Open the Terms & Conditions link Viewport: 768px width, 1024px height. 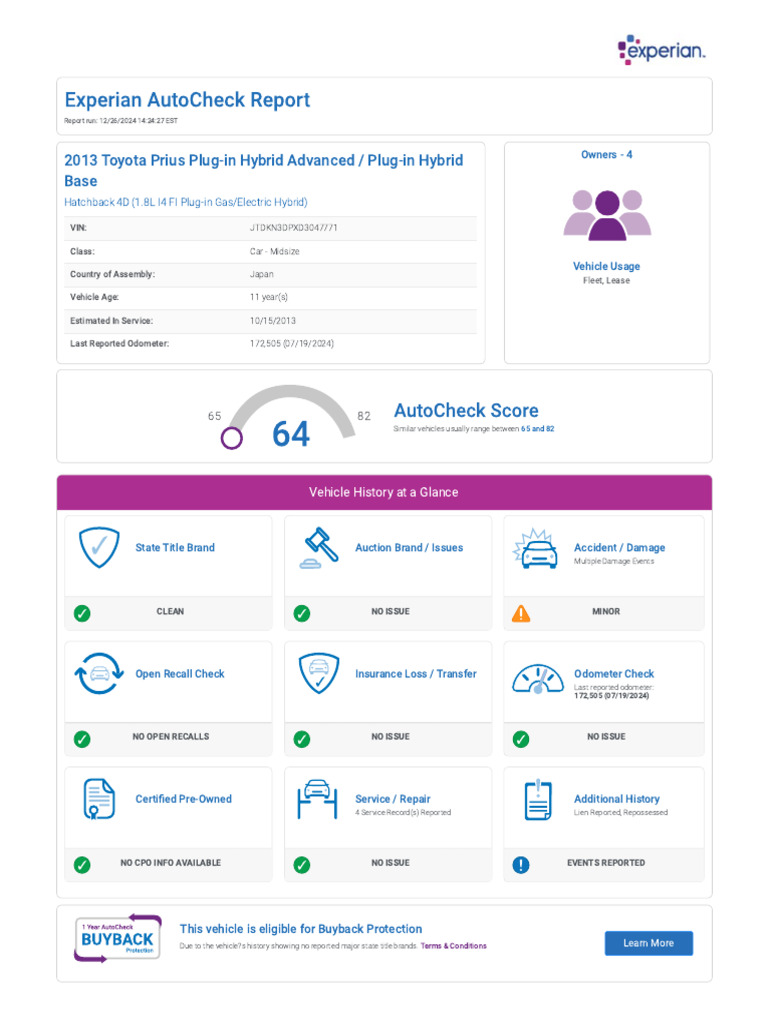pos(453,946)
